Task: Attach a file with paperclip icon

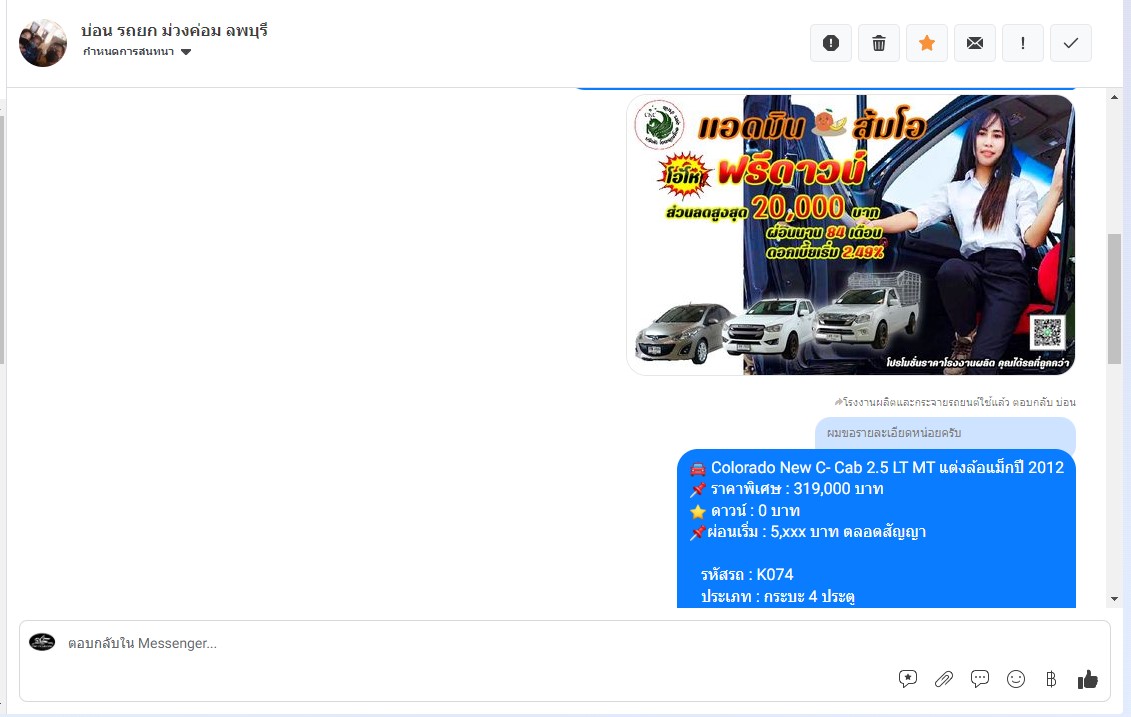Action: (943, 679)
